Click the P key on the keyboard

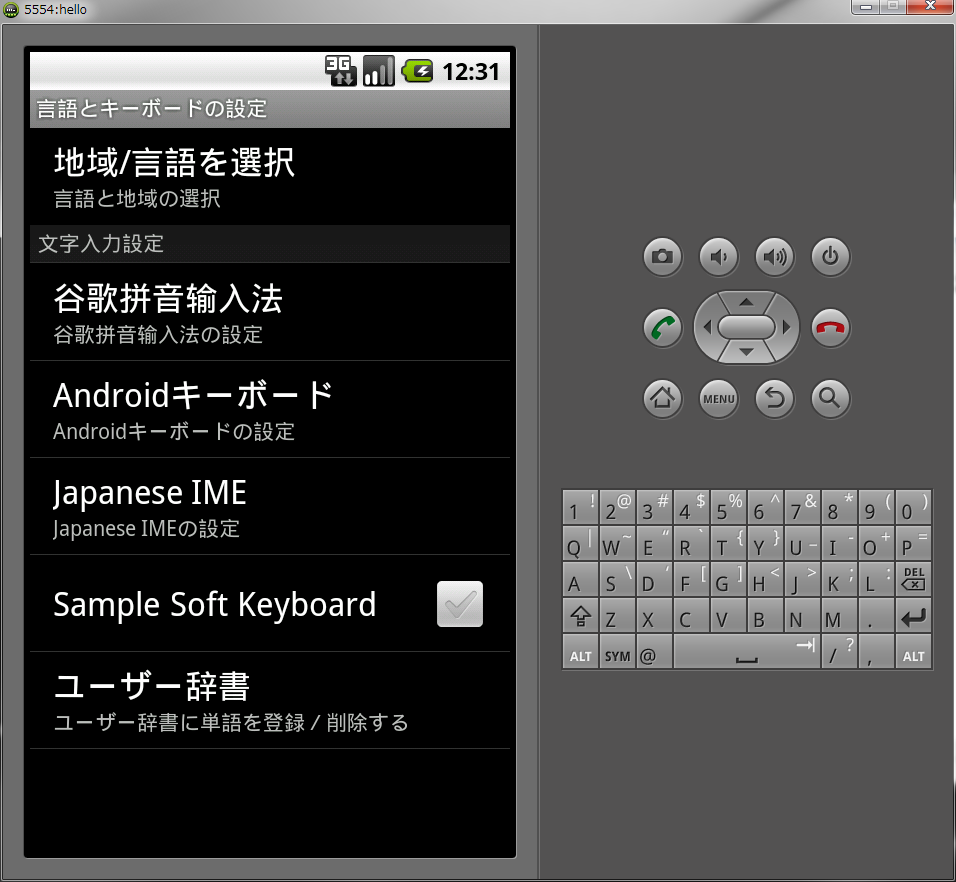(913, 542)
